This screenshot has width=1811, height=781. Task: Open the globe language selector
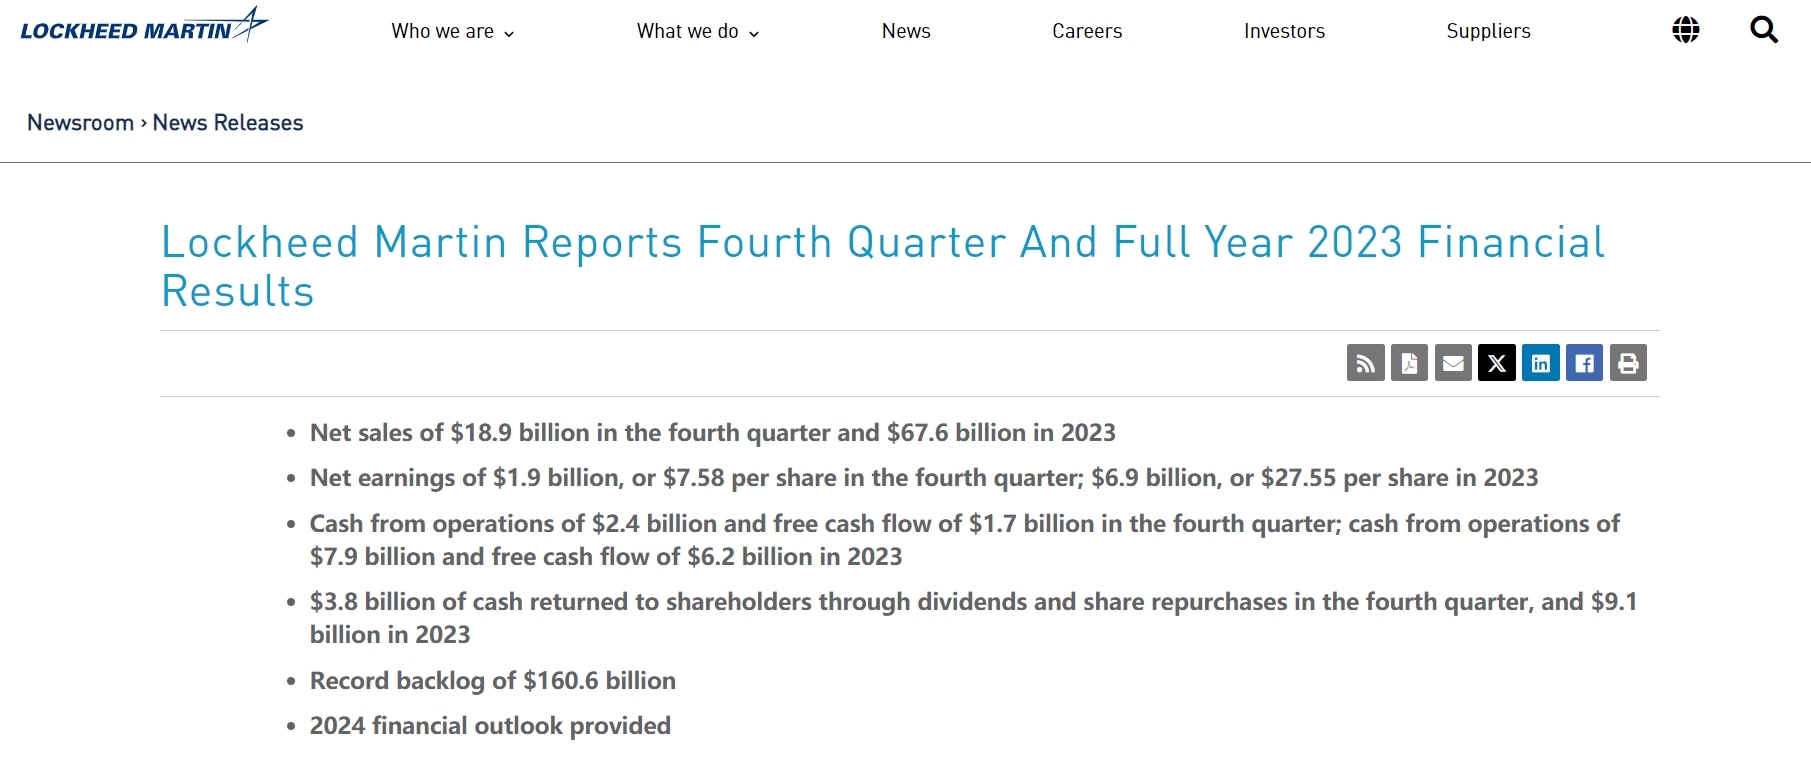[x=1686, y=30]
